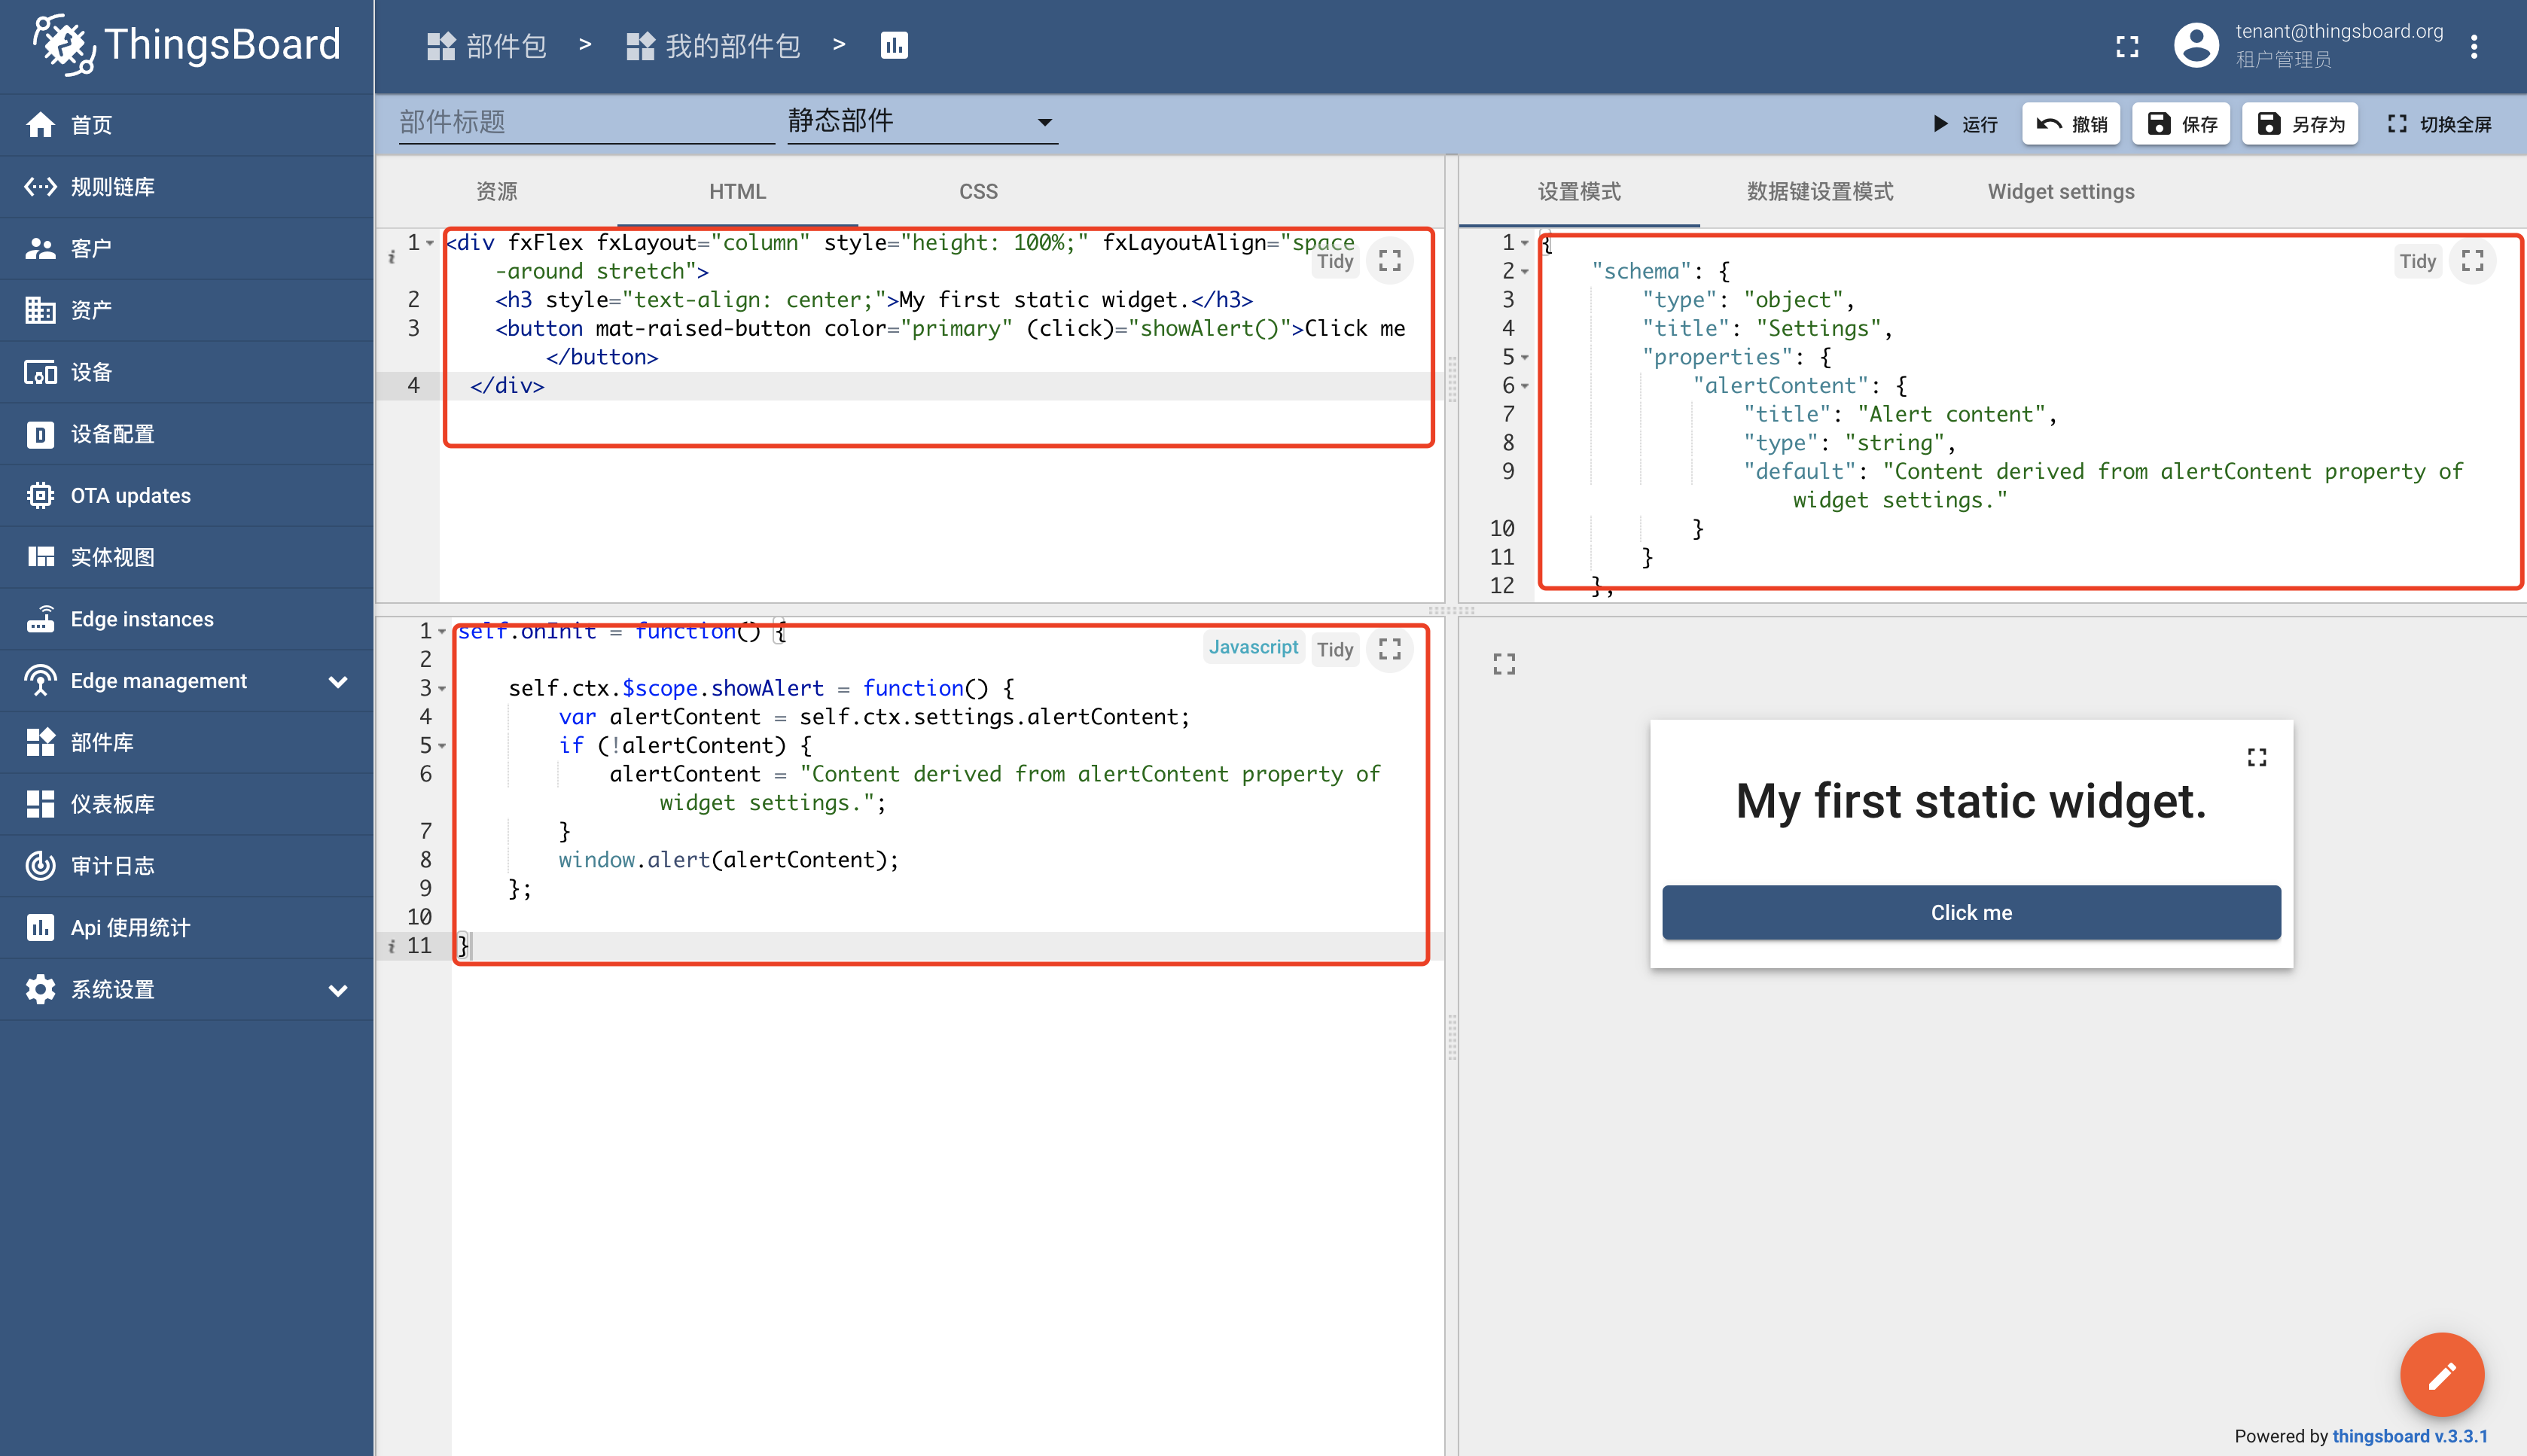Image resolution: width=2527 pixels, height=1456 pixels.
Task: Open Edge instances icon
Action: coord(40,619)
